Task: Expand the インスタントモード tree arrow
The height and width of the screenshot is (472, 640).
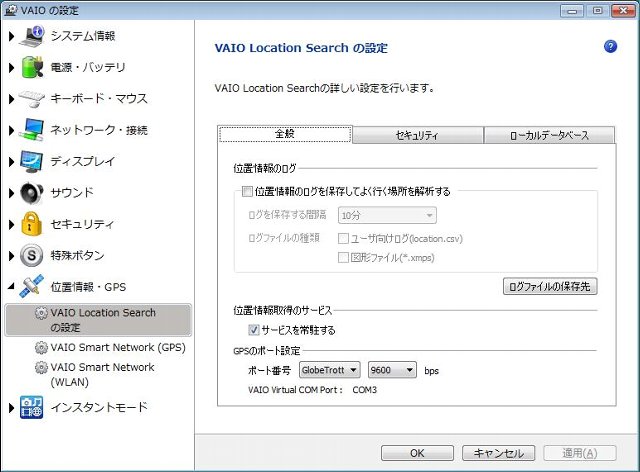Action: click(x=11, y=407)
